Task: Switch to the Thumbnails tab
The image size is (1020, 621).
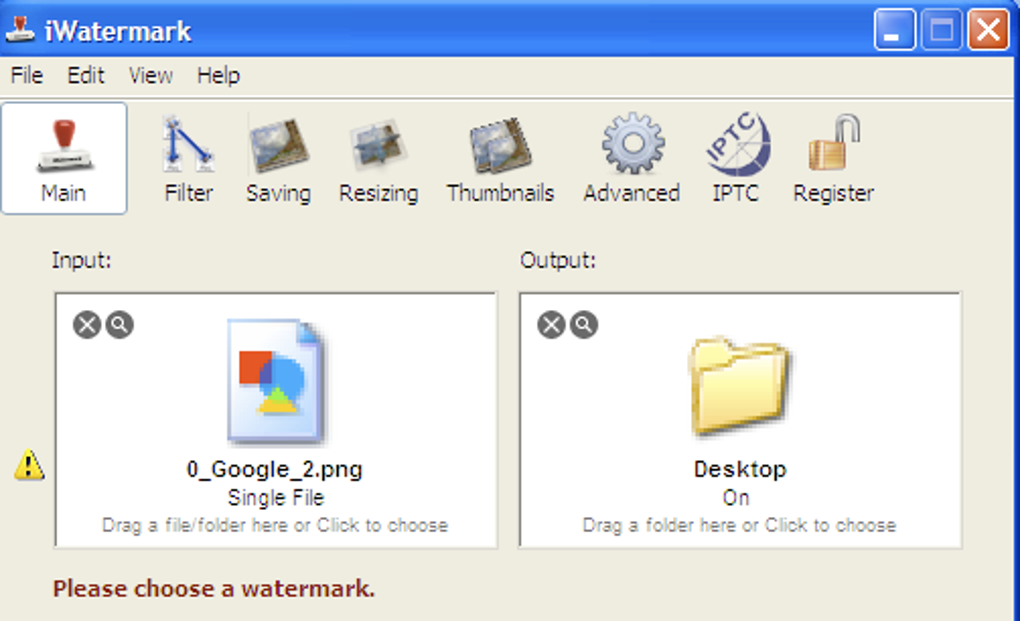Action: [500, 159]
